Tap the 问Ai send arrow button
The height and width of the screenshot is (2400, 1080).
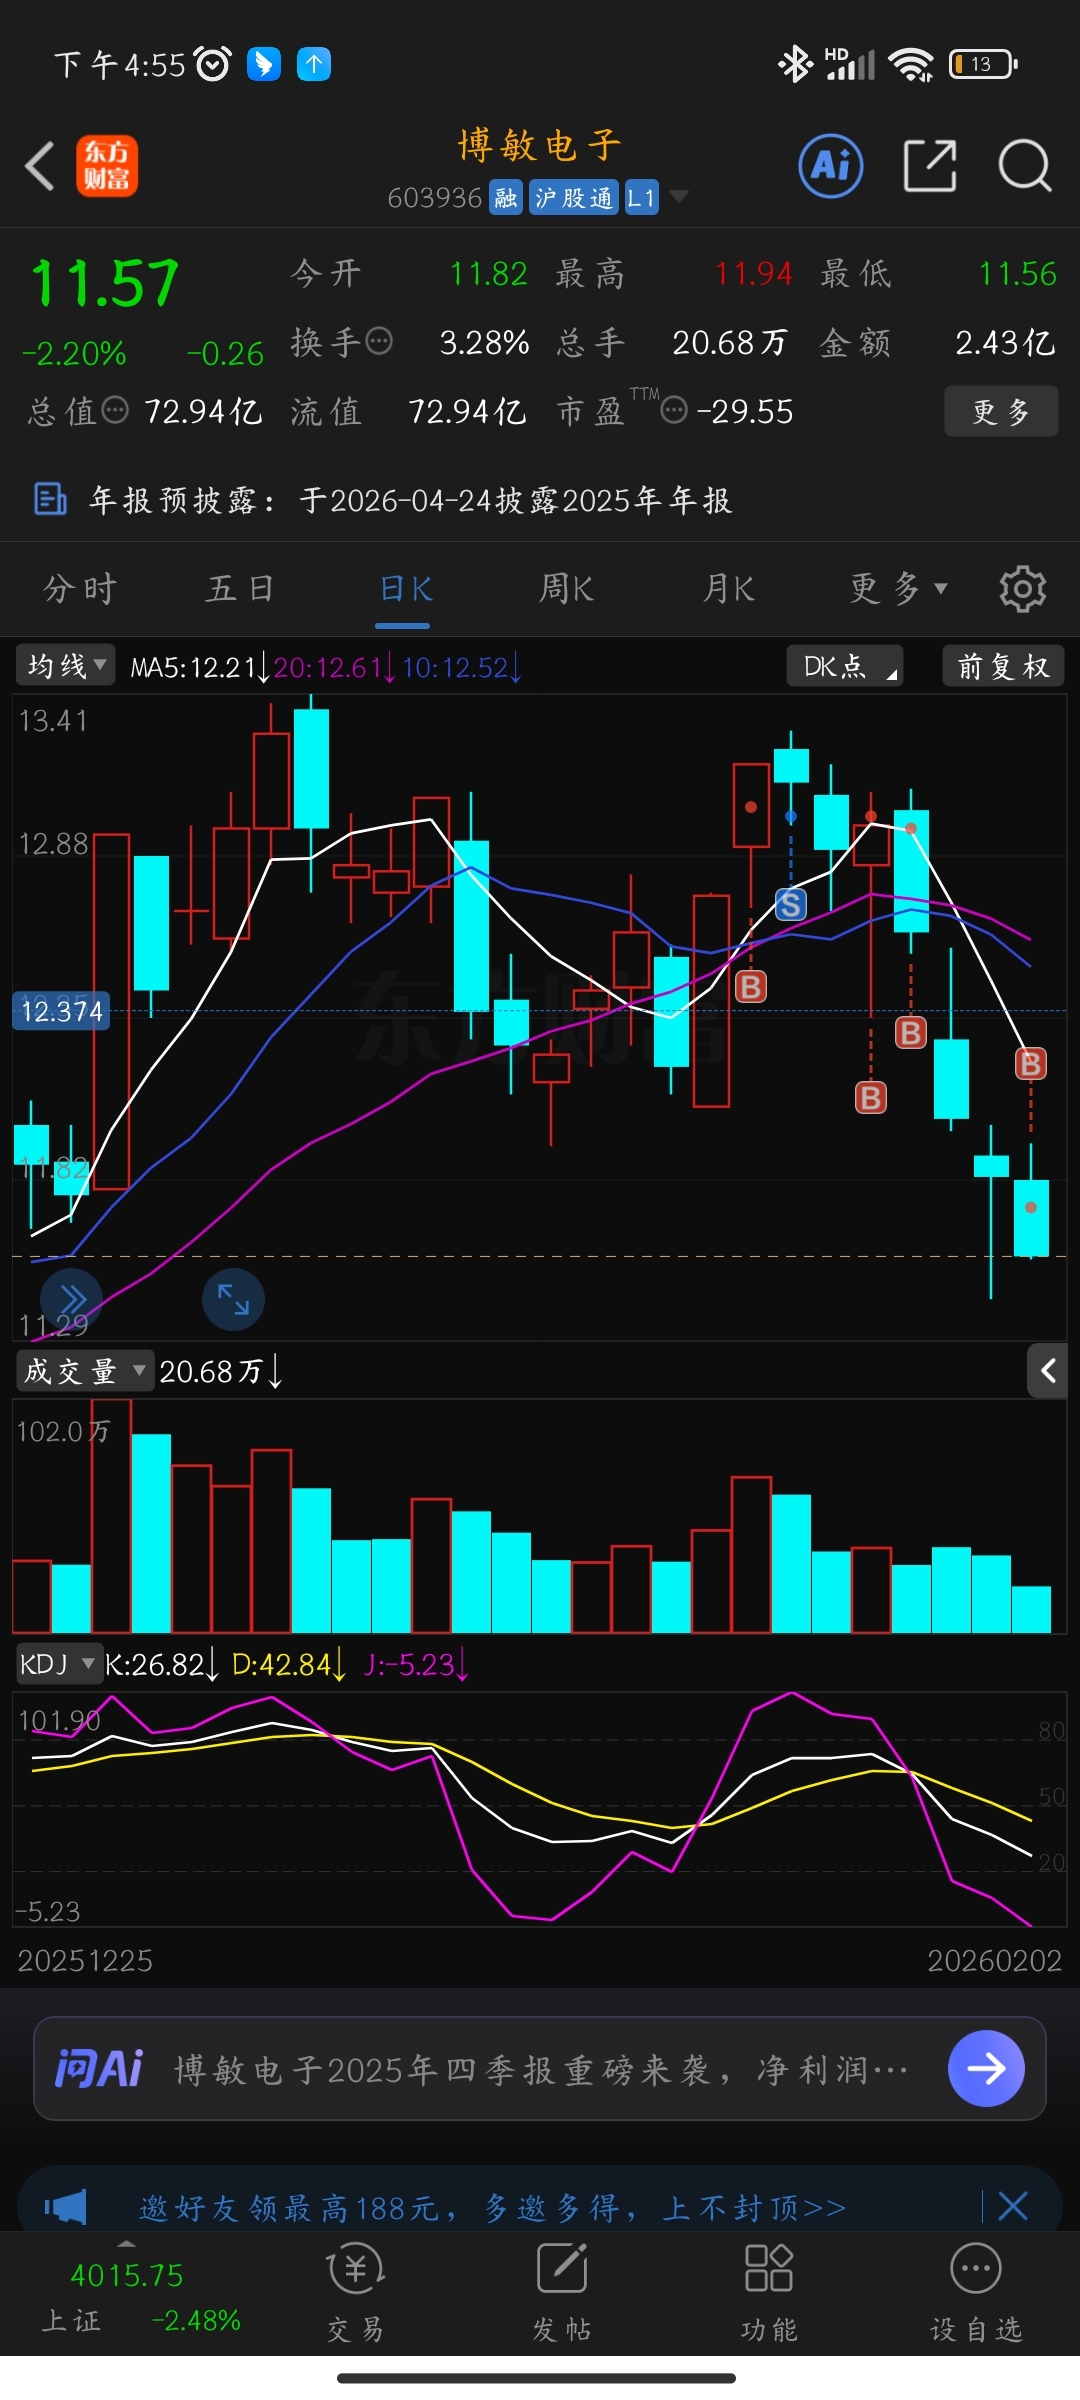point(986,2068)
